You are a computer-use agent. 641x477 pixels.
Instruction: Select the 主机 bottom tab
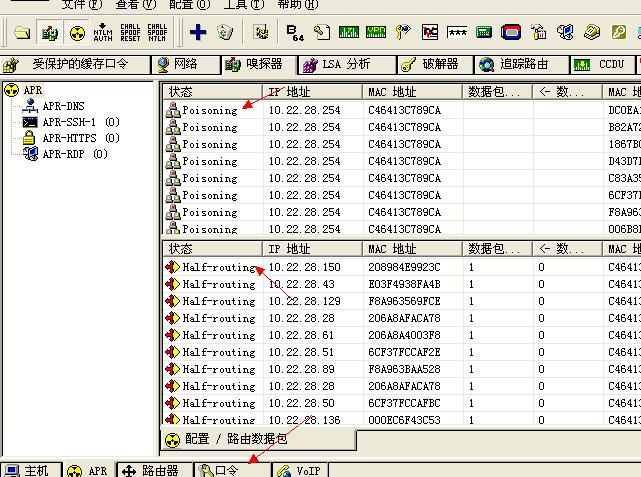tap(31, 470)
